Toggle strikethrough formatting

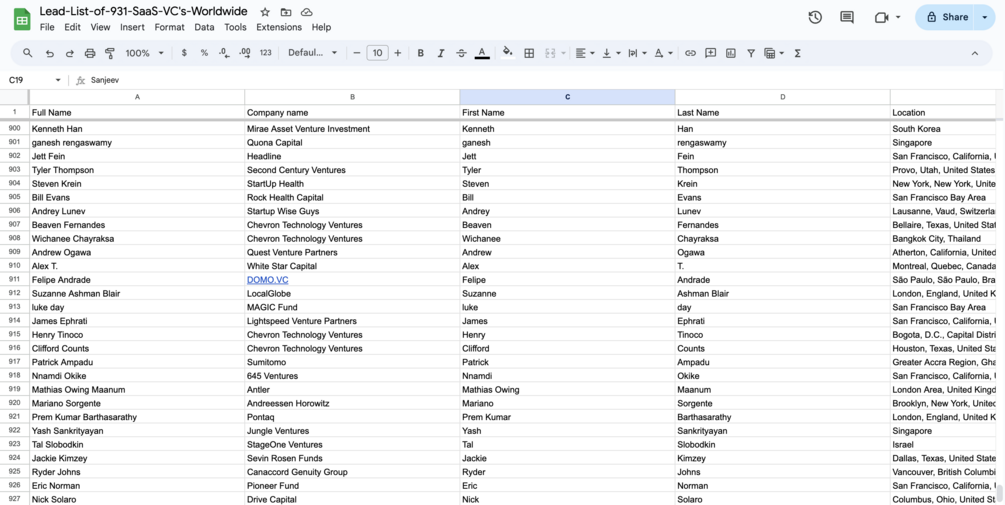click(461, 53)
